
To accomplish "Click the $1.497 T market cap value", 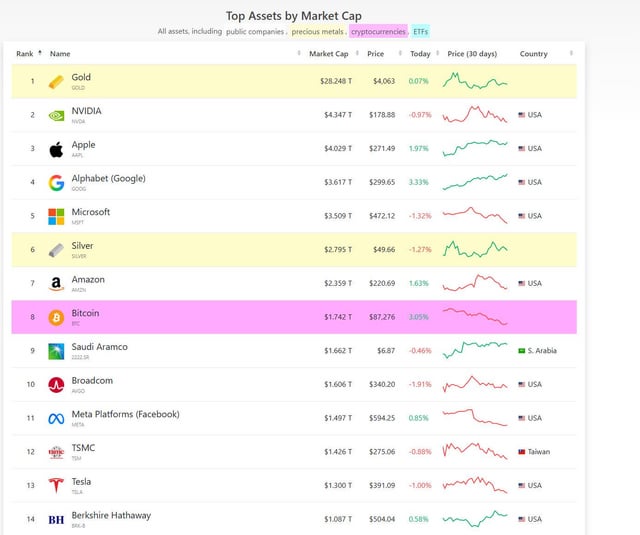I will coord(338,418).
